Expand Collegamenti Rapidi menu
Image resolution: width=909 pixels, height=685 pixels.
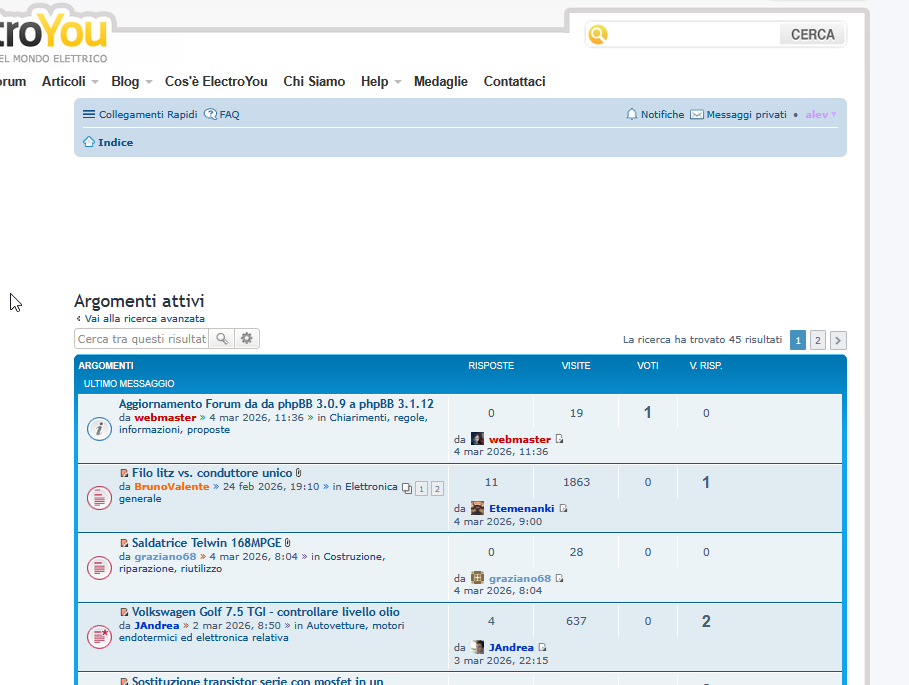(140, 115)
